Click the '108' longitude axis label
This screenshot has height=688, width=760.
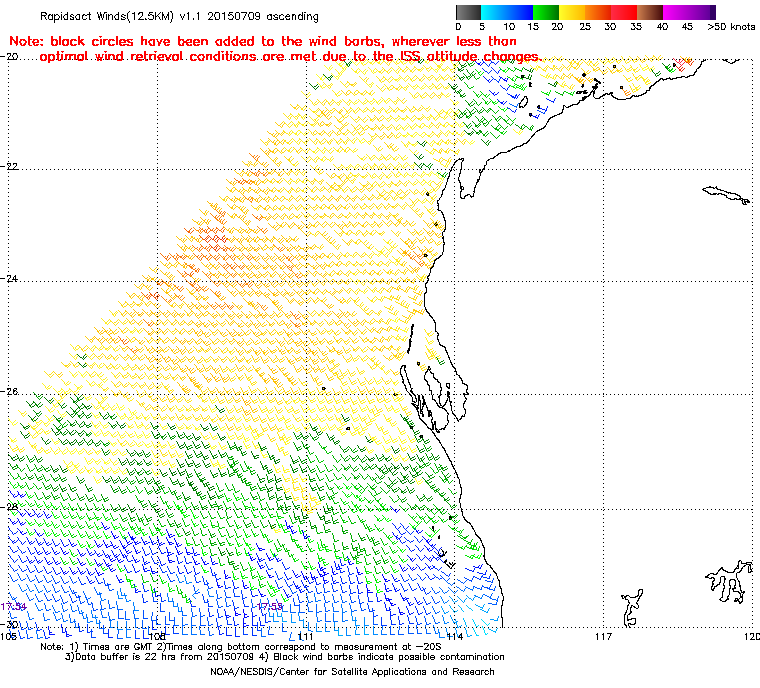point(157,636)
